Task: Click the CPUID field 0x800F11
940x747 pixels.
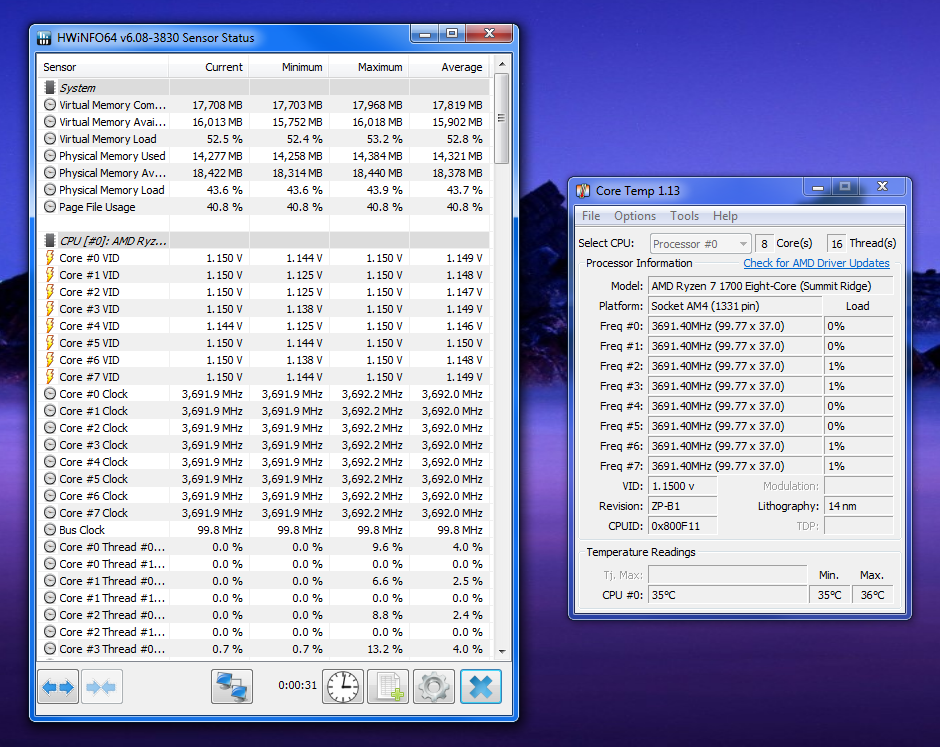Action: click(682, 526)
